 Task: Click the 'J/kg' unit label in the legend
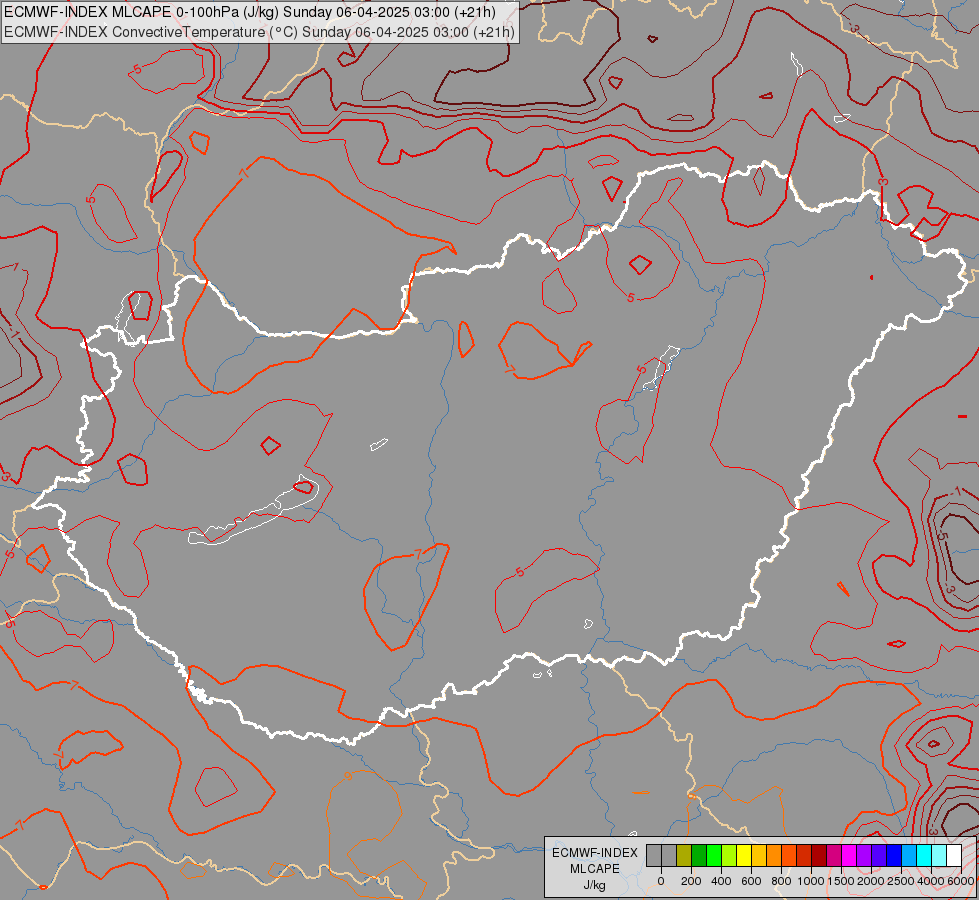[x=594, y=886]
